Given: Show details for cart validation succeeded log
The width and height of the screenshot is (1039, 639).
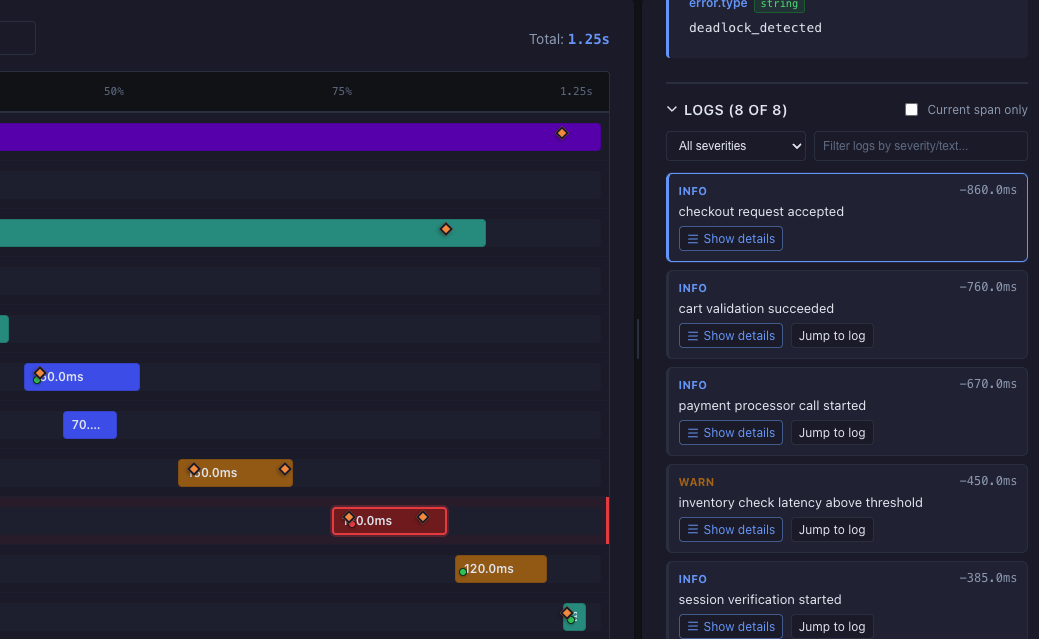Looking at the screenshot, I should click(731, 335).
